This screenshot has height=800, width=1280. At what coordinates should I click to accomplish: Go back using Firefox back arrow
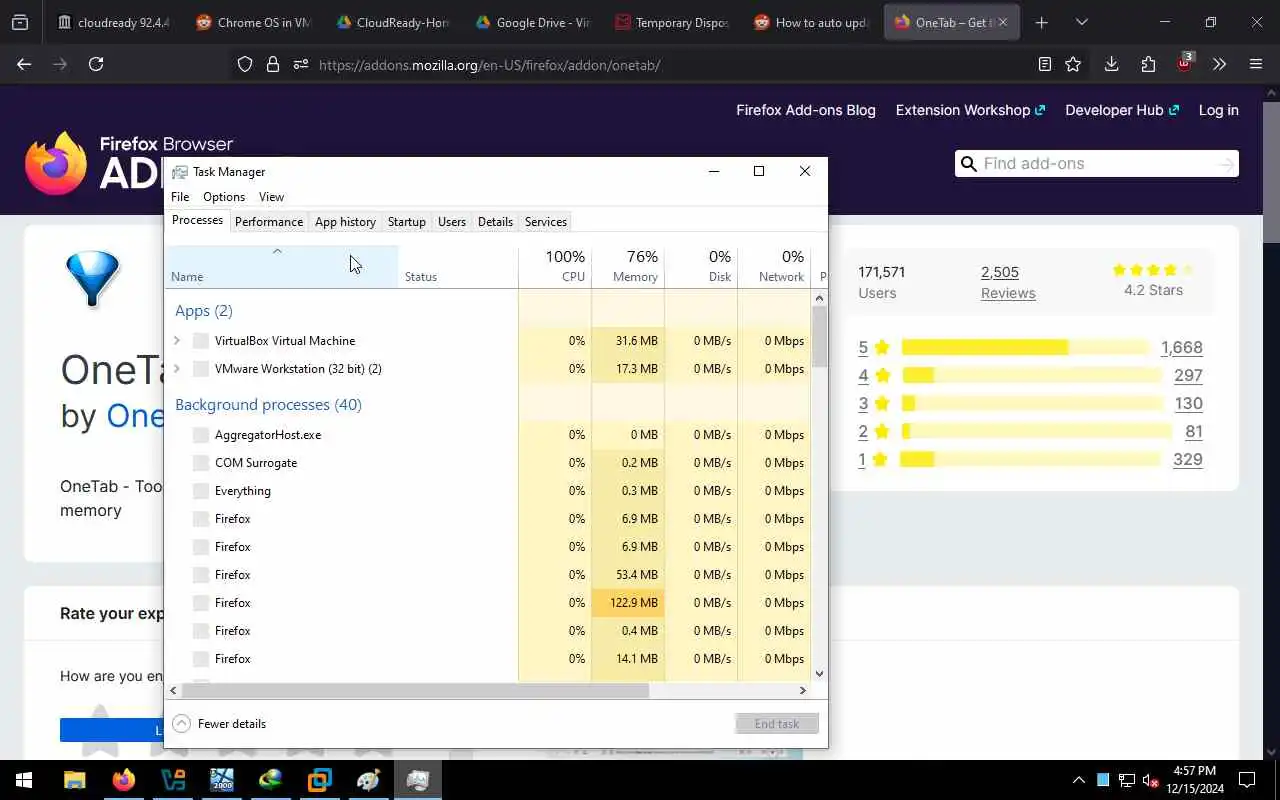pos(24,64)
